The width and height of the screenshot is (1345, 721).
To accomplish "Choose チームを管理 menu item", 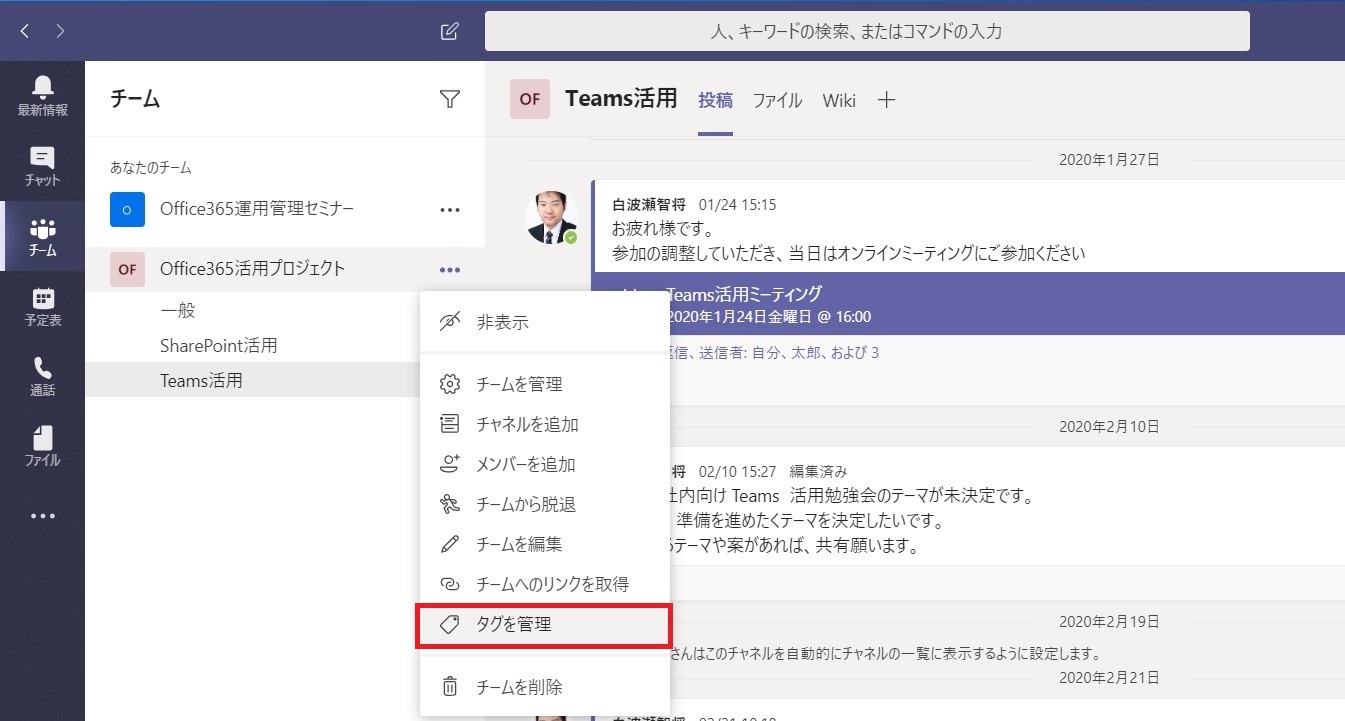I will tap(545, 384).
